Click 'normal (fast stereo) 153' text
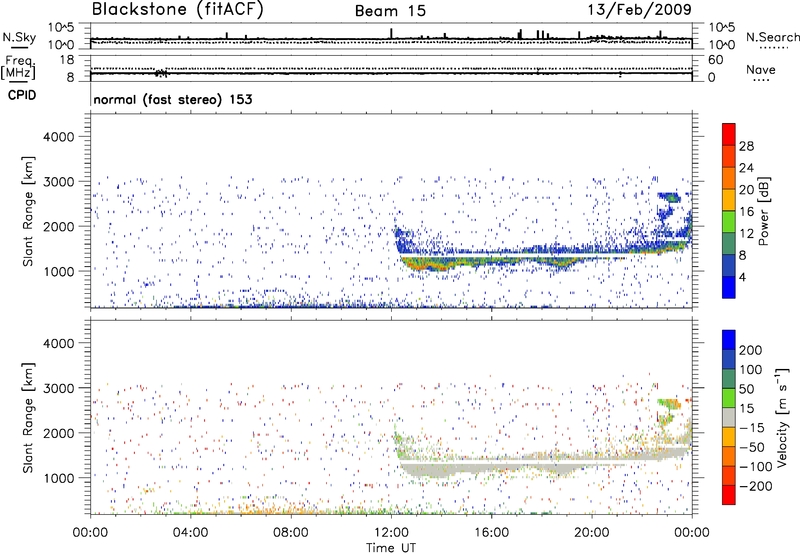Image resolution: width=800 pixels, height=554 pixels. (x=173, y=100)
